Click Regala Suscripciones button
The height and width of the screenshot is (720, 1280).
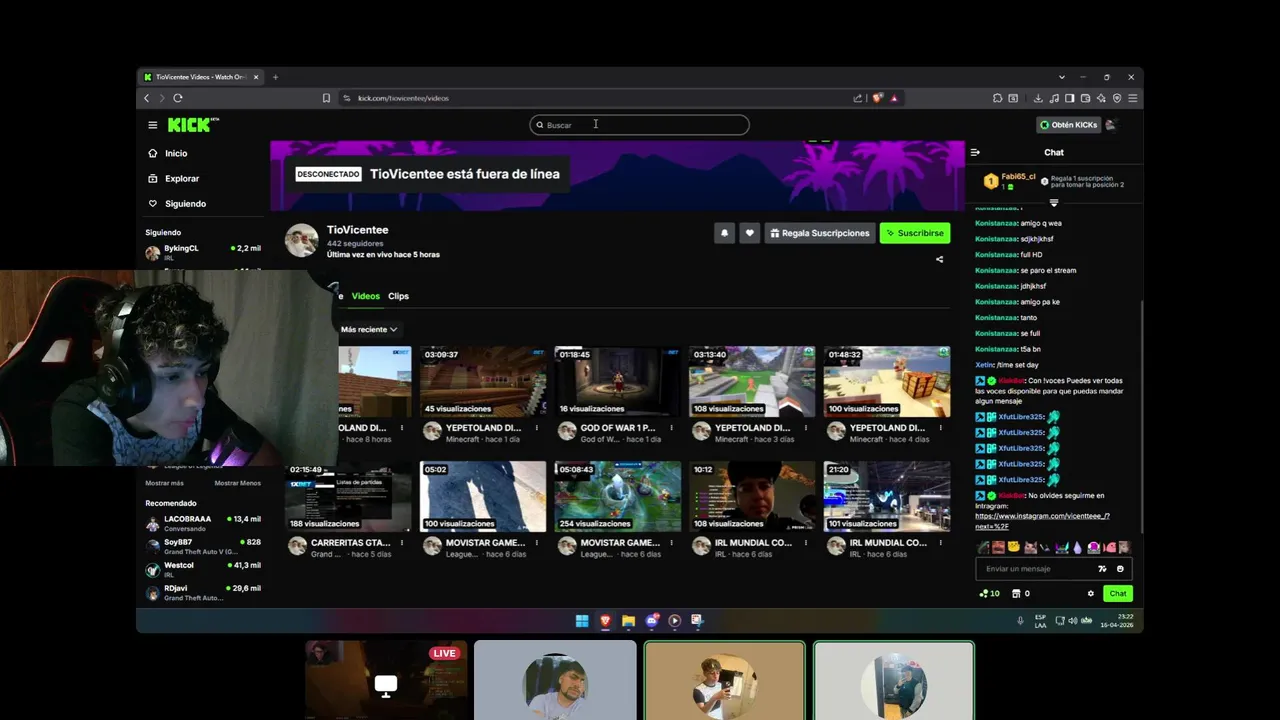pos(820,233)
